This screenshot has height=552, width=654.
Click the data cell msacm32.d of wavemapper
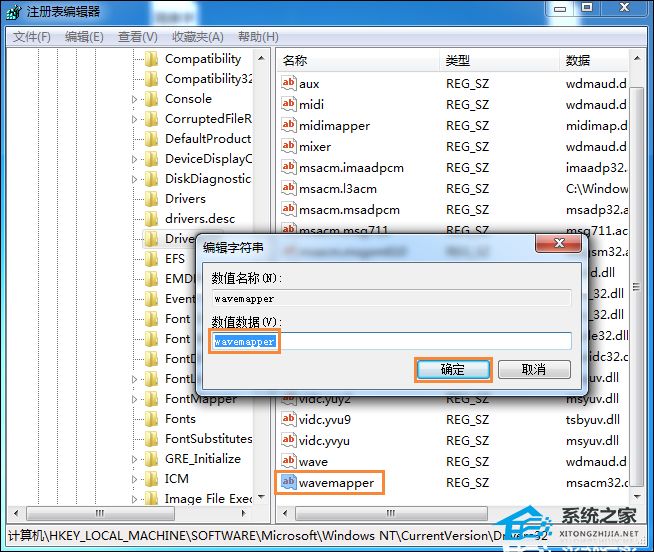[597, 483]
